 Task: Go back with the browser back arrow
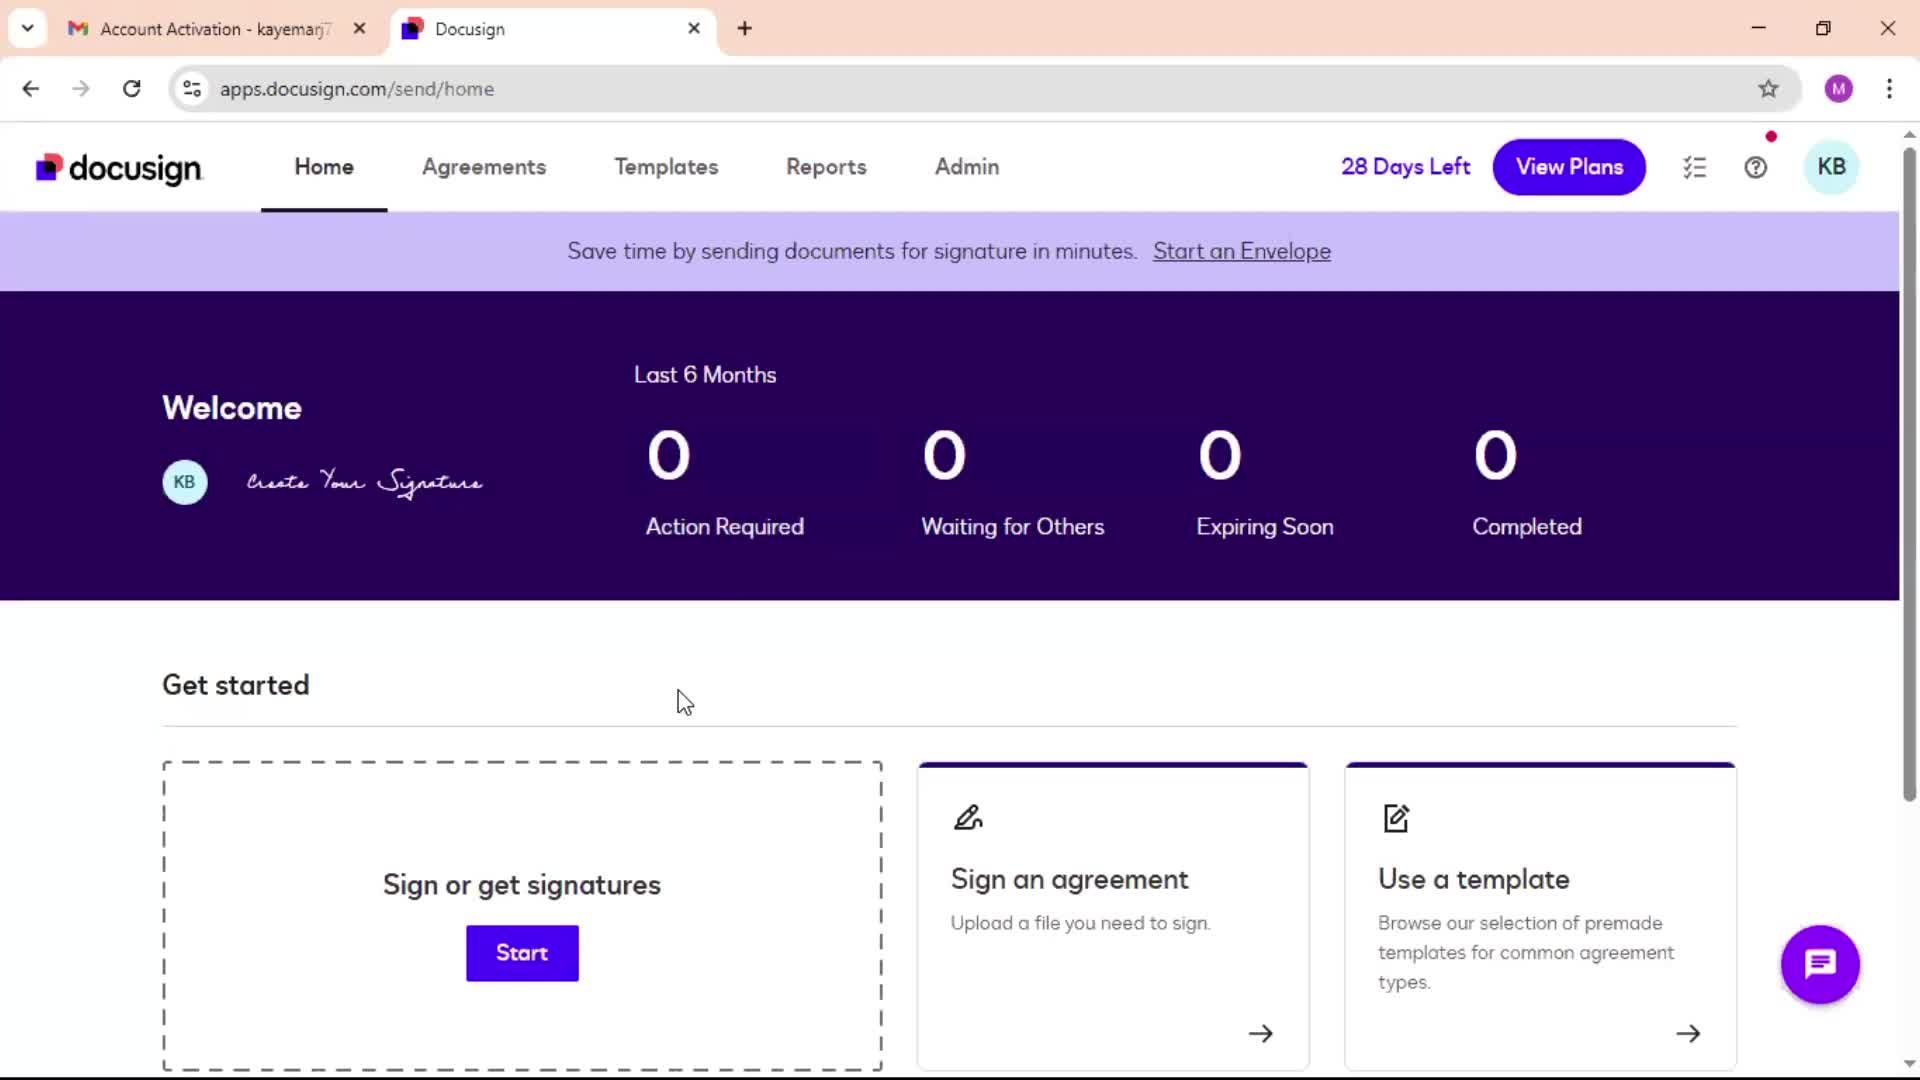tap(31, 89)
